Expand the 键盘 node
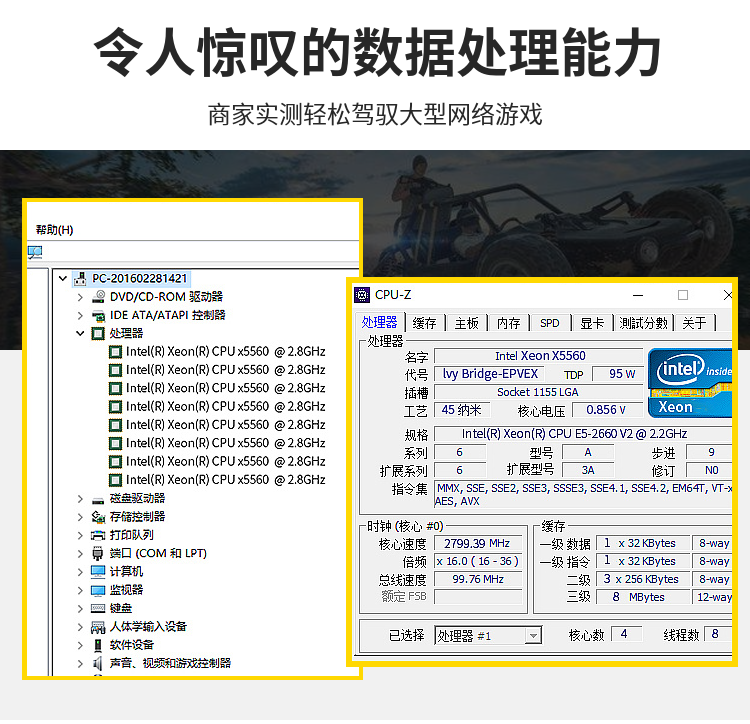 coord(80,609)
